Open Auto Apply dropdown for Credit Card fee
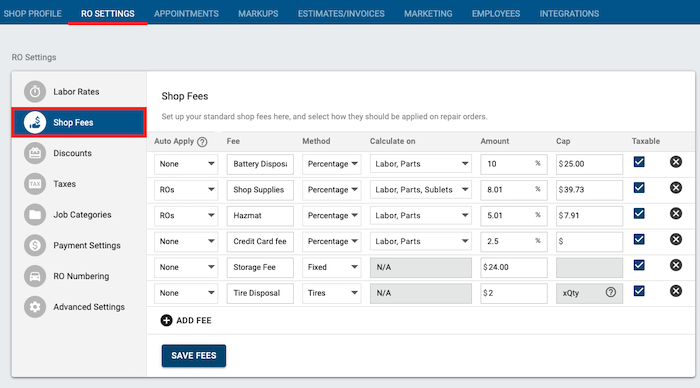This screenshot has width=700, height=388. click(x=186, y=242)
